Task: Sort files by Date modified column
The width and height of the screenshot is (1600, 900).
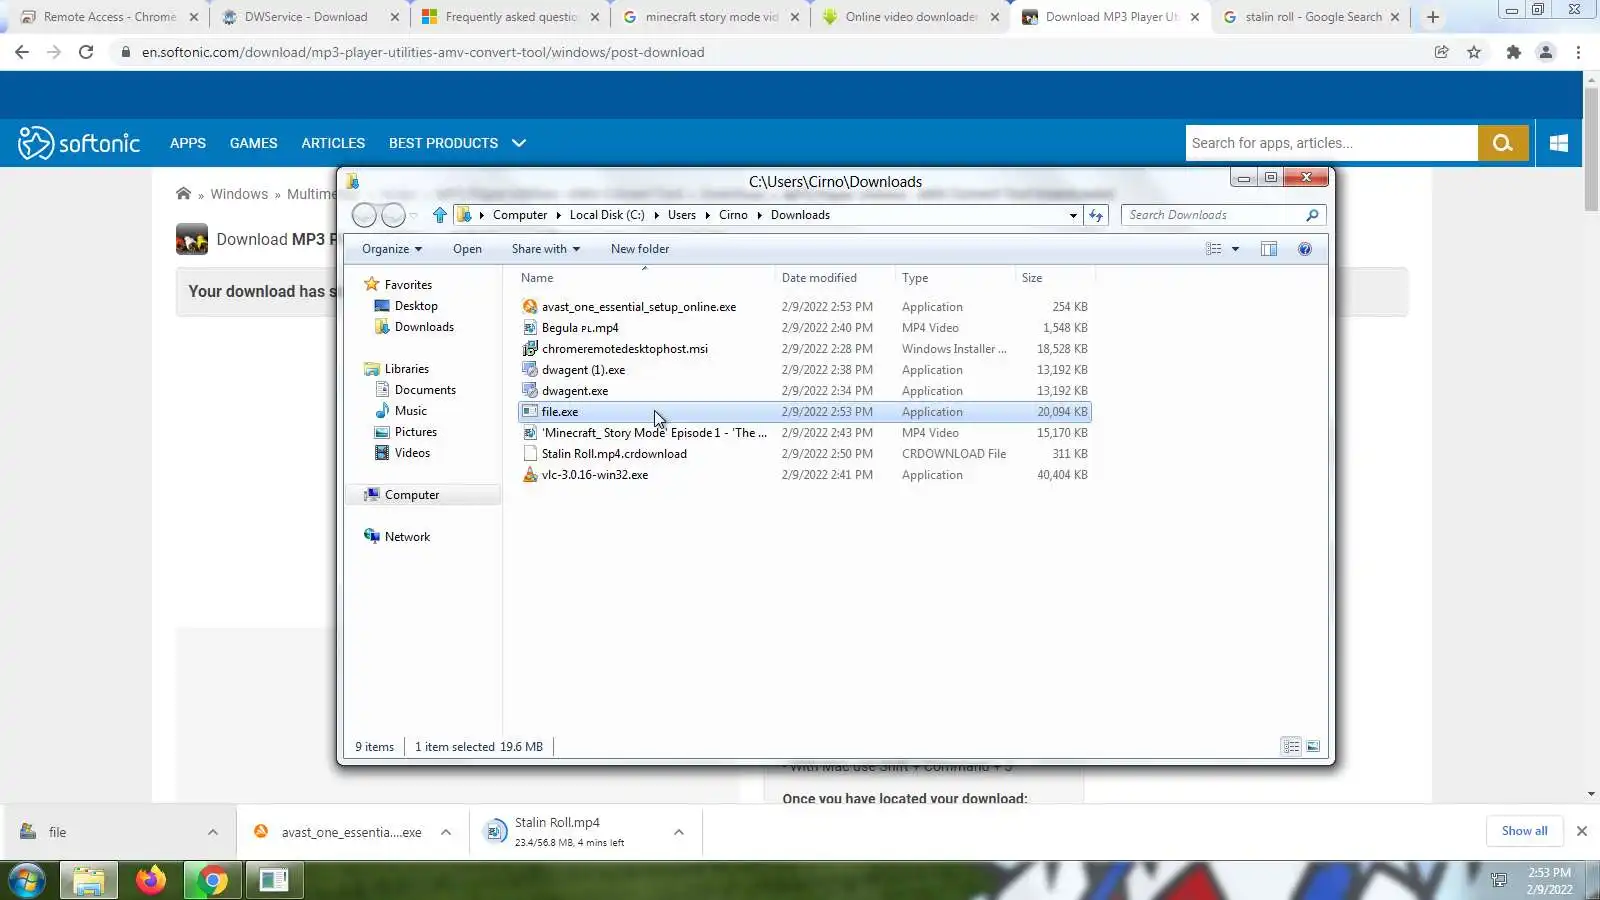Action: (x=834, y=278)
